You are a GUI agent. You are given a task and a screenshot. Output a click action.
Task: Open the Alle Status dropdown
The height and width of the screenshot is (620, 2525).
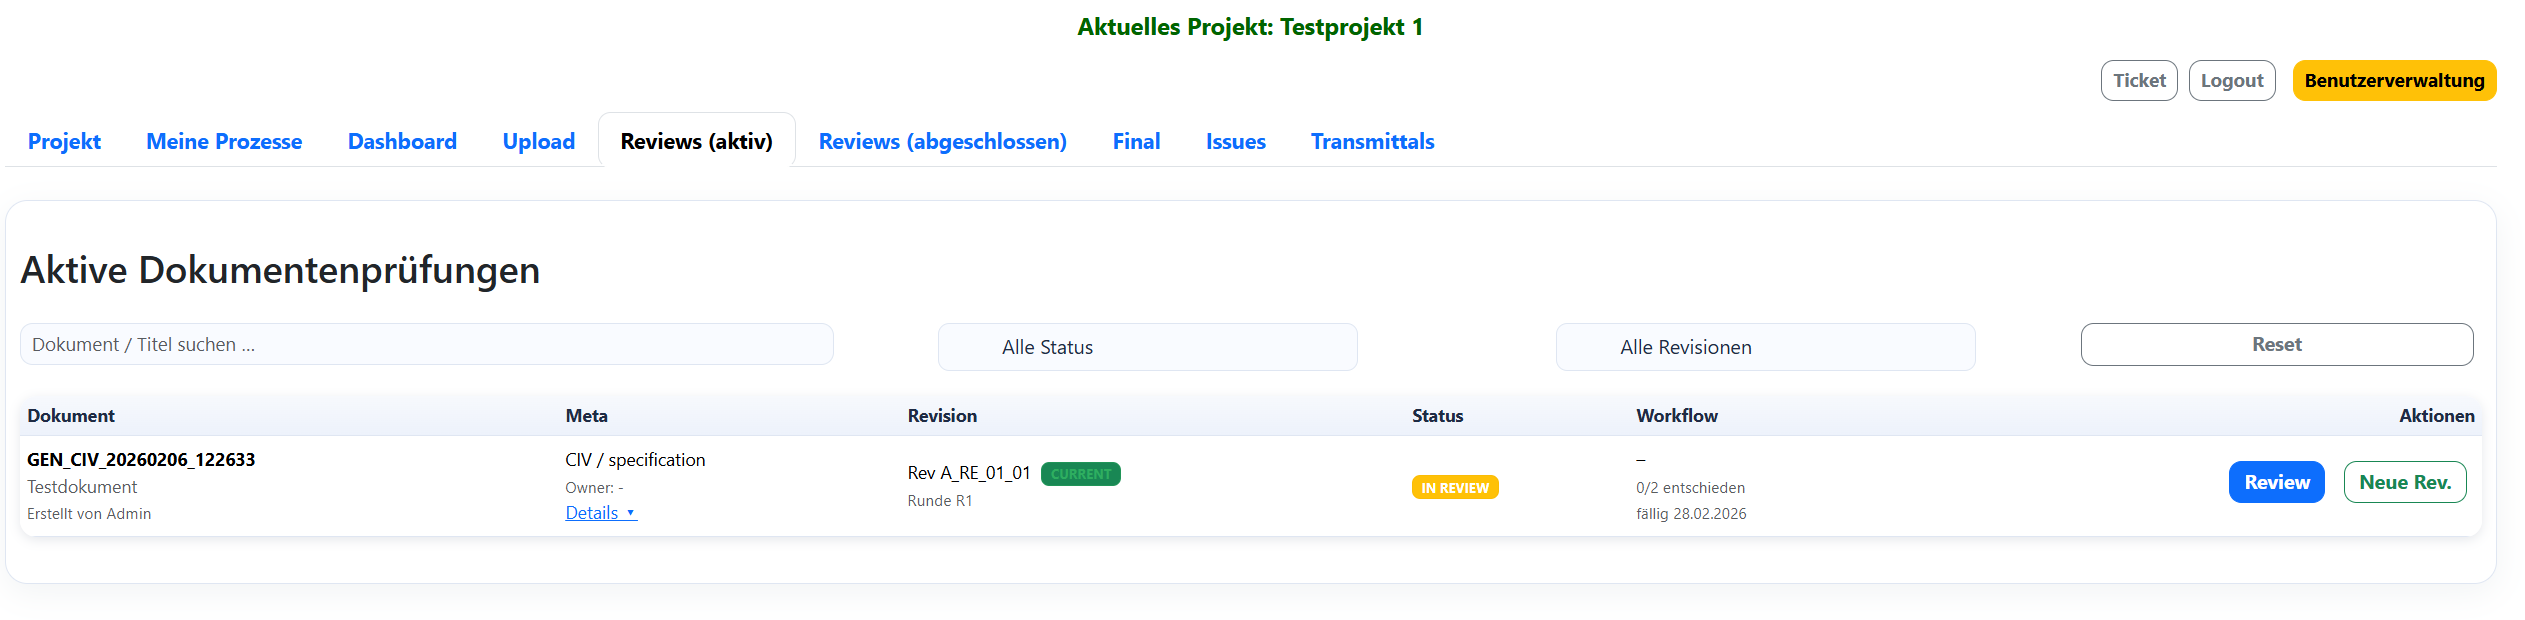pyautogui.click(x=1147, y=347)
